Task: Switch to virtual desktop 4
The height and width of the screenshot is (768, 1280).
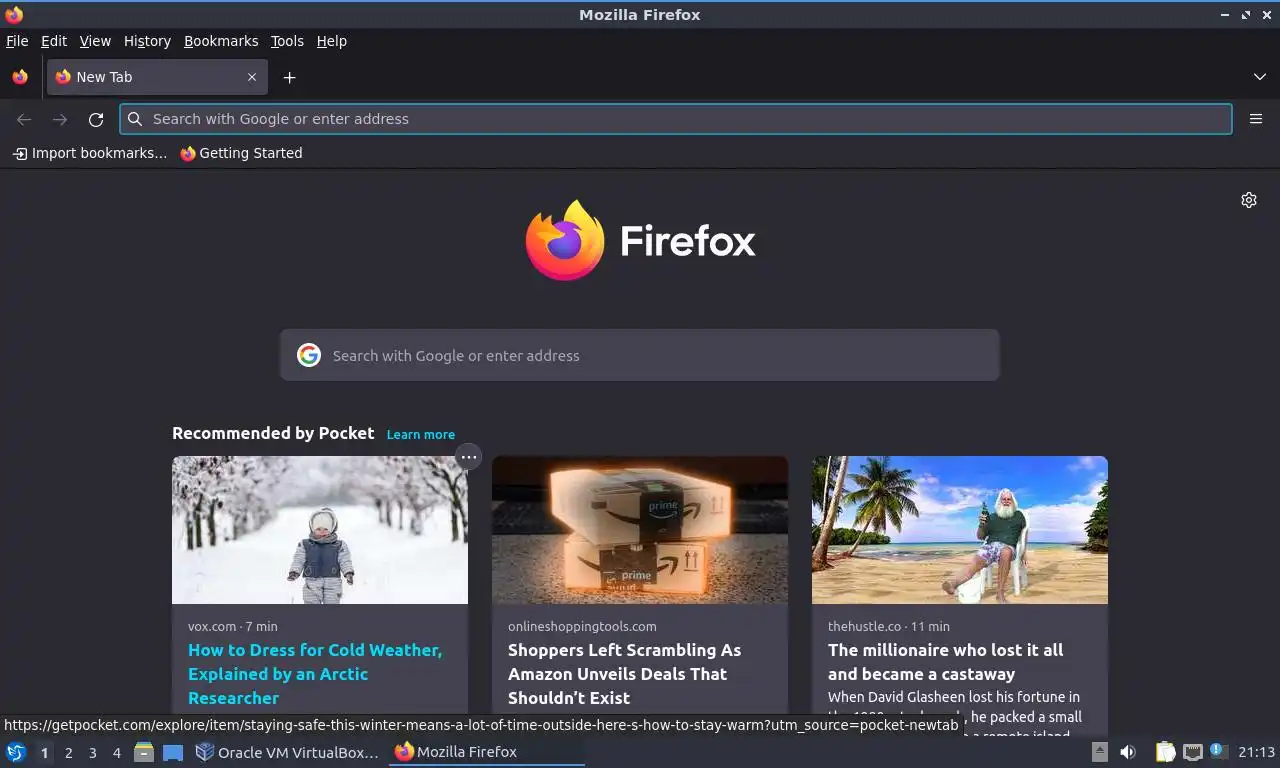Action: pyautogui.click(x=117, y=753)
